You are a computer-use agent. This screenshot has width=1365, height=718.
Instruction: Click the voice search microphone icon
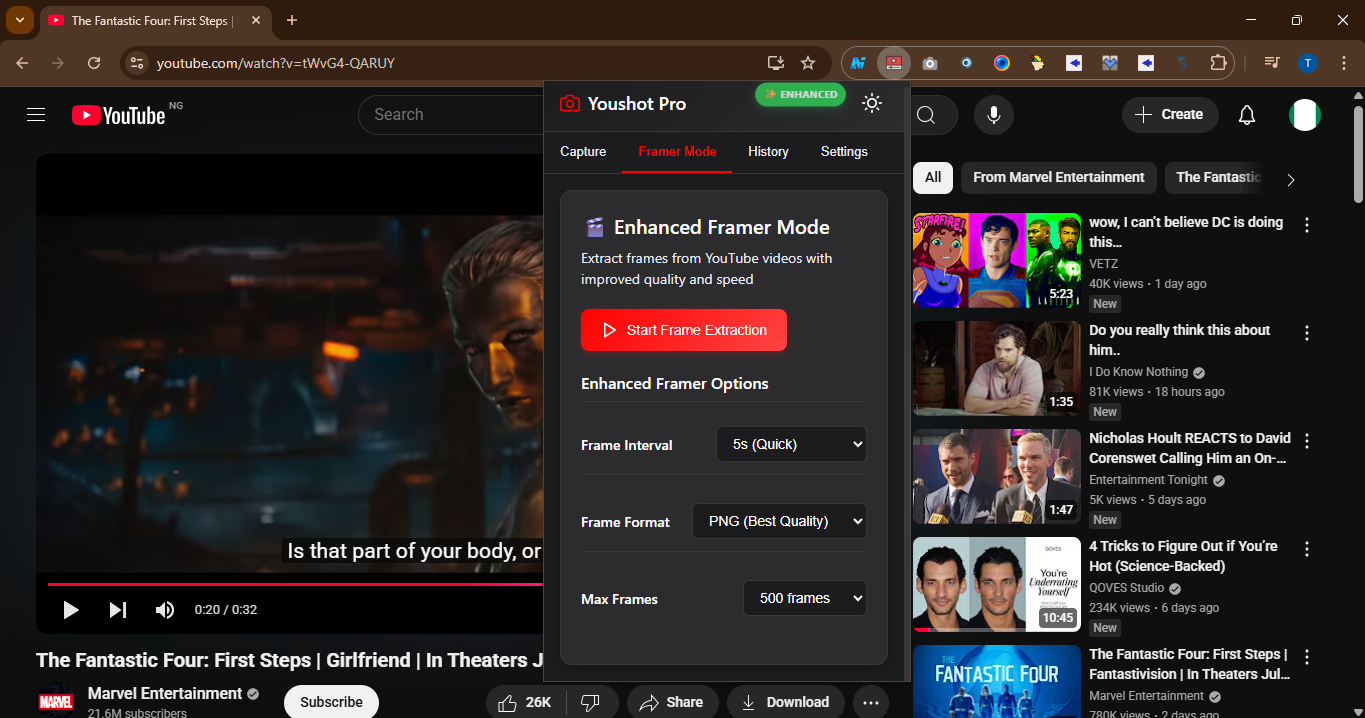(994, 115)
